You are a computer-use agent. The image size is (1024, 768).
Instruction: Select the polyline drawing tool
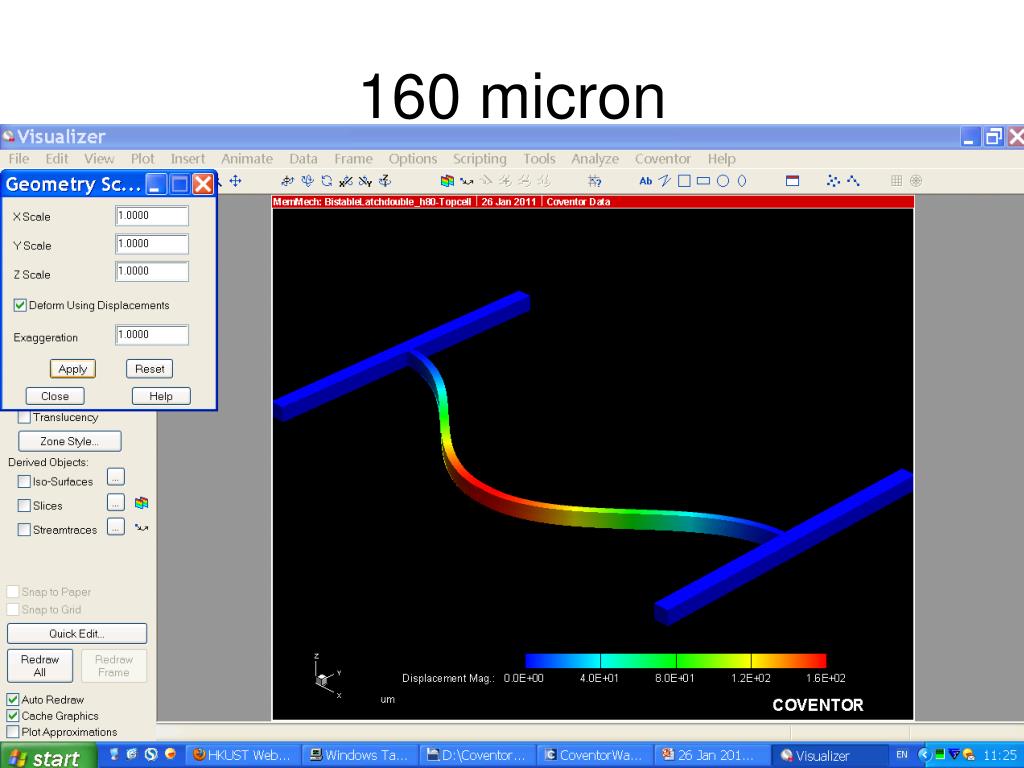pos(664,181)
